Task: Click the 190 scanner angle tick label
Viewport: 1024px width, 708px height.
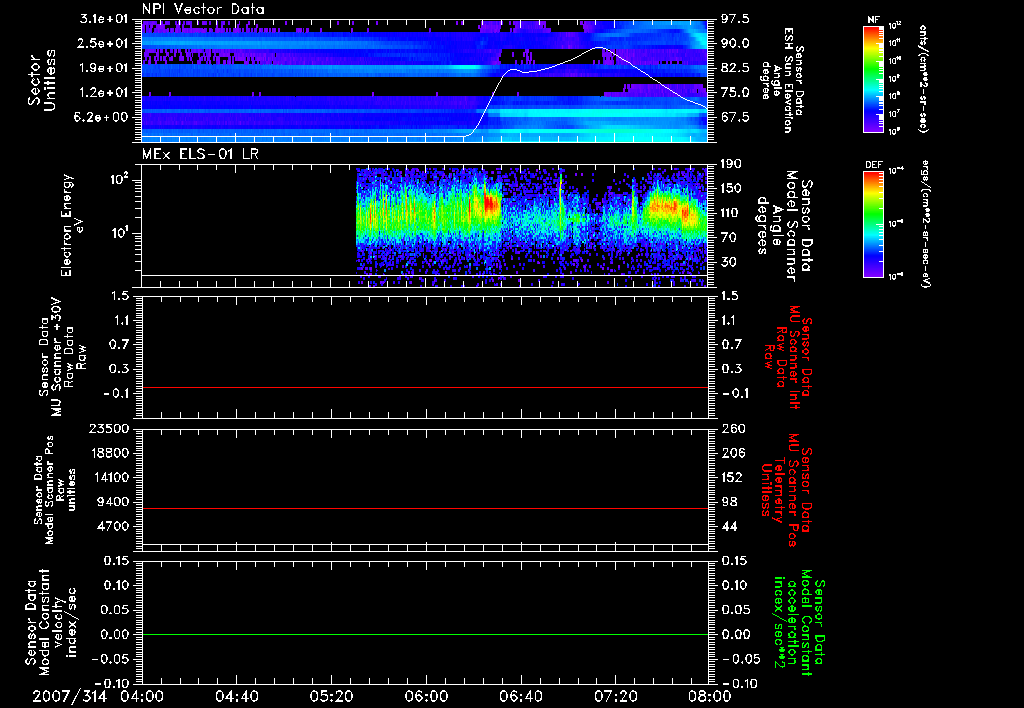Action: click(x=731, y=164)
